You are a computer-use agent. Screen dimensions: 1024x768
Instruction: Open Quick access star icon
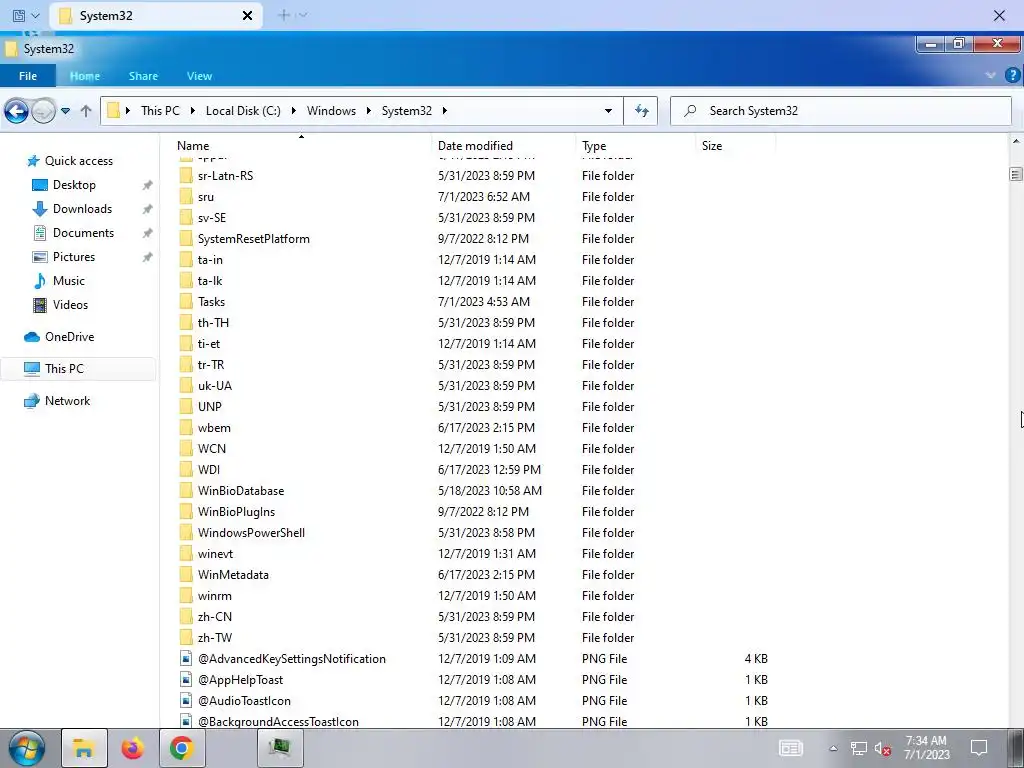pyautogui.click(x=33, y=161)
